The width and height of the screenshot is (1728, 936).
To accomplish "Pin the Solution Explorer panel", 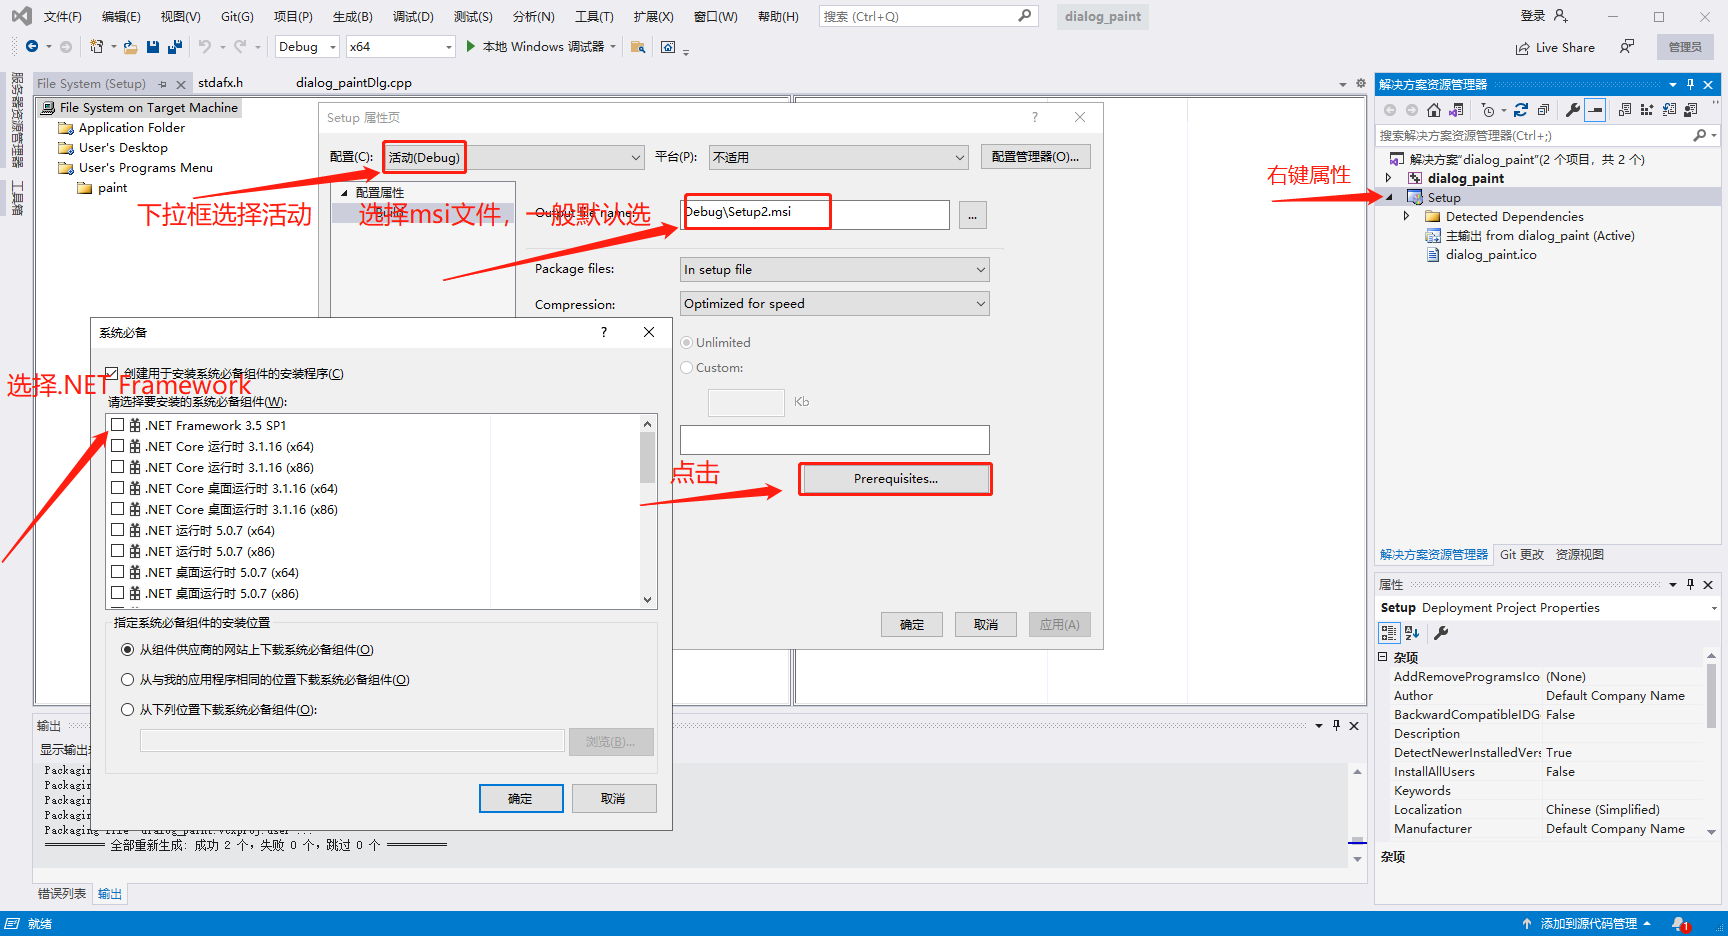I will (1691, 84).
